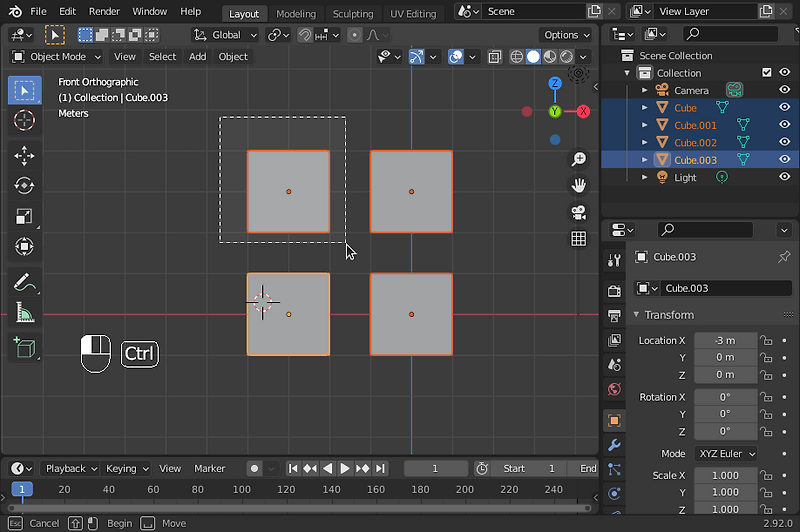
Task: Open the timeline Marker menu
Action: [x=209, y=468]
